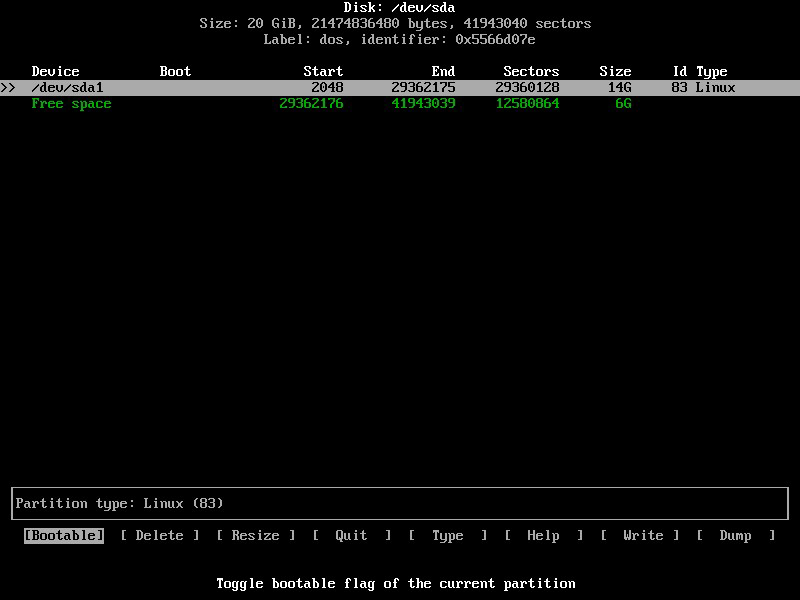Select the Bootable menu option
Viewport: 800px width, 600px height.
click(64, 536)
